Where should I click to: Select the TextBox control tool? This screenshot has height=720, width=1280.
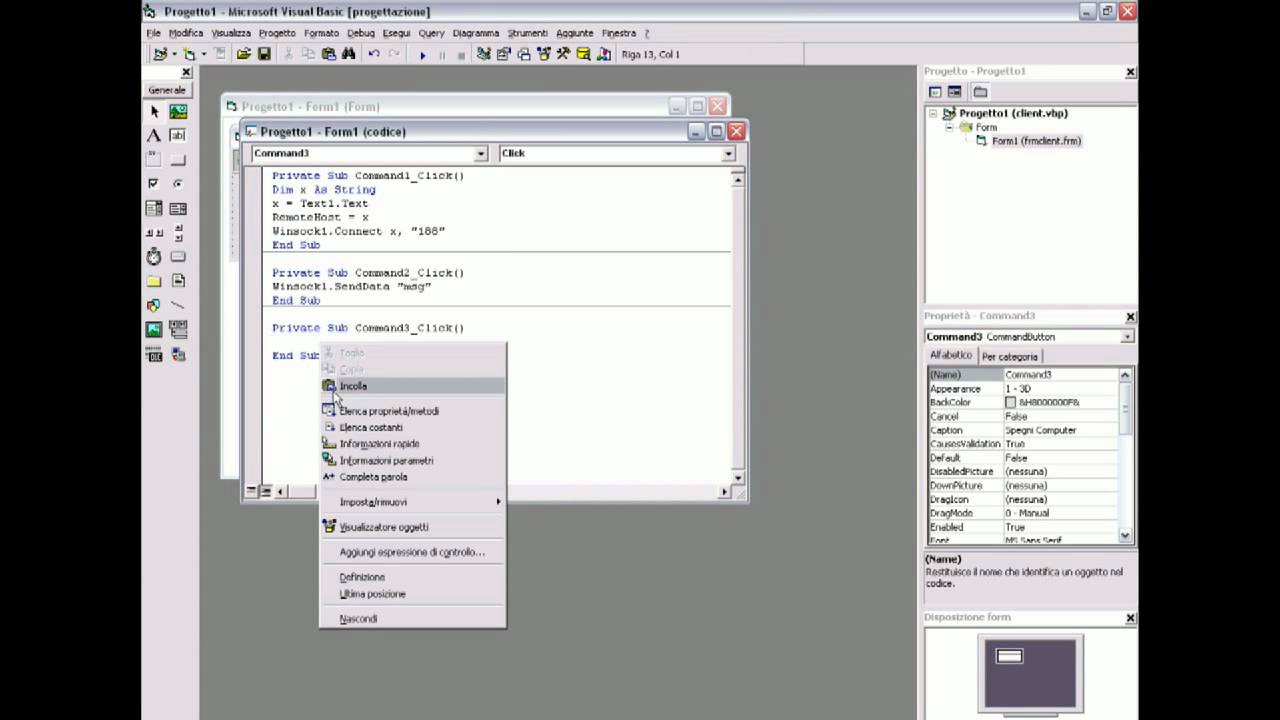pyautogui.click(x=178, y=136)
